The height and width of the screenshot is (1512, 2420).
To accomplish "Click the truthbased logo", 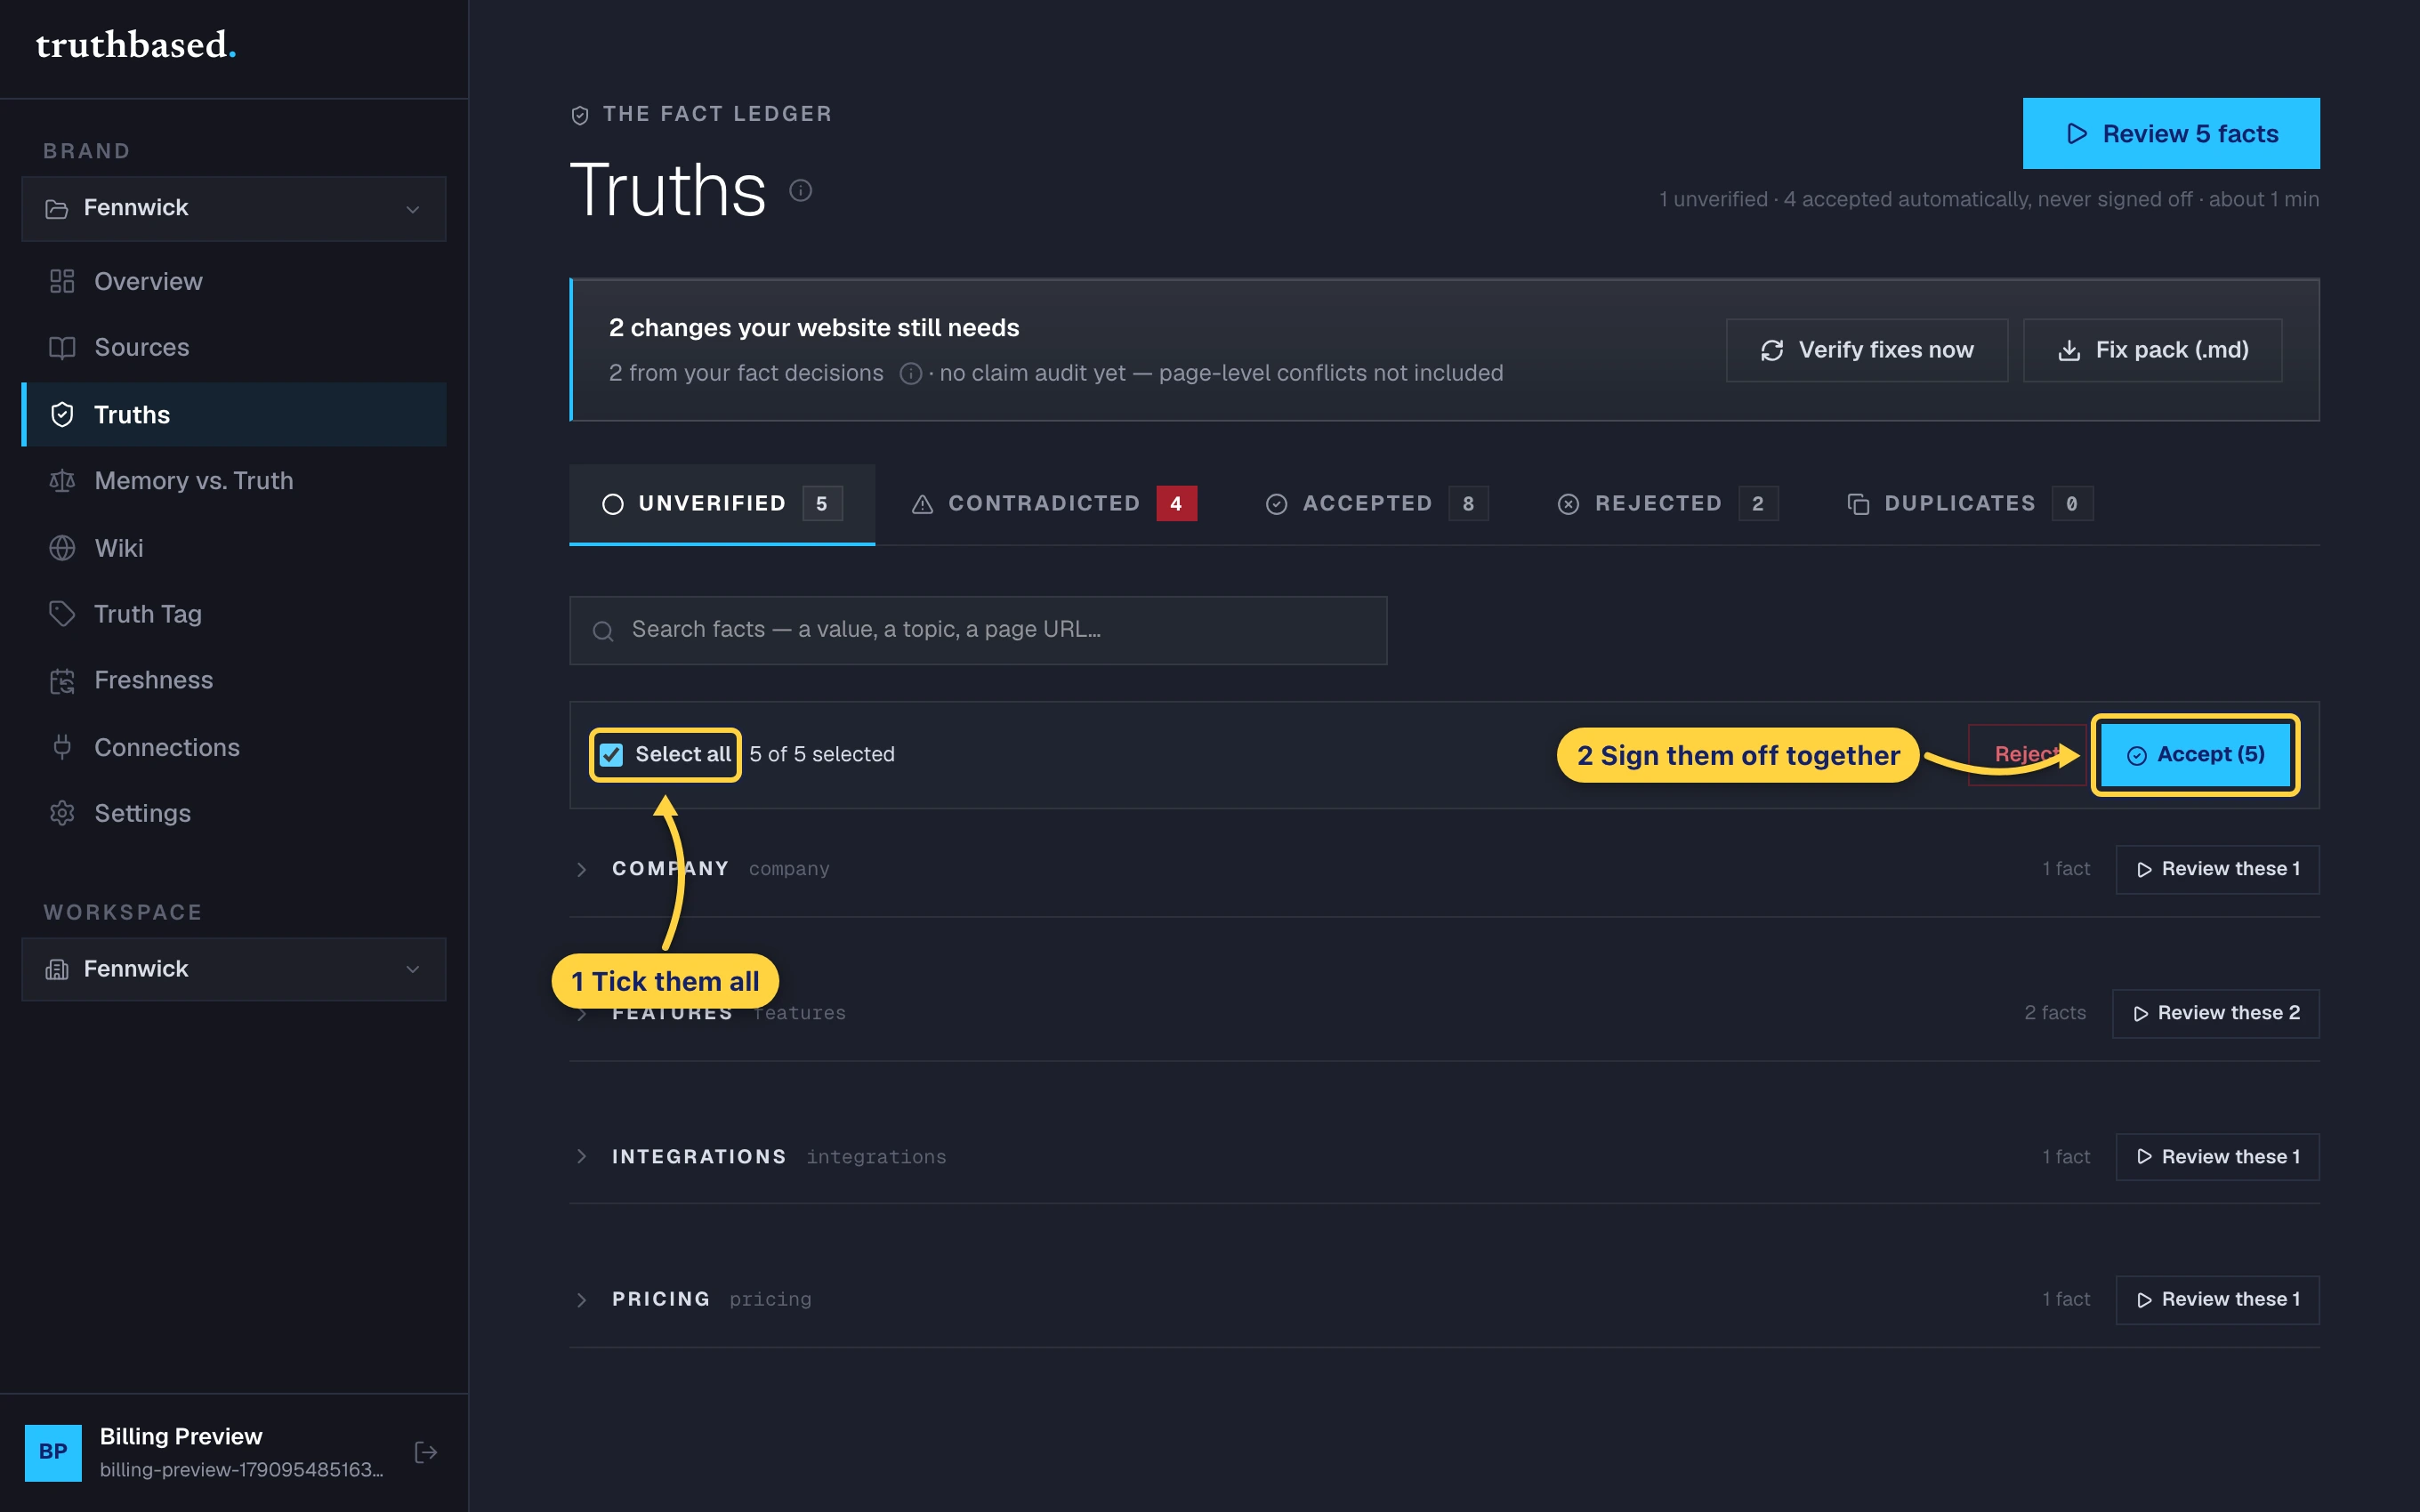I will pyautogui.click(x=136, y=45).
